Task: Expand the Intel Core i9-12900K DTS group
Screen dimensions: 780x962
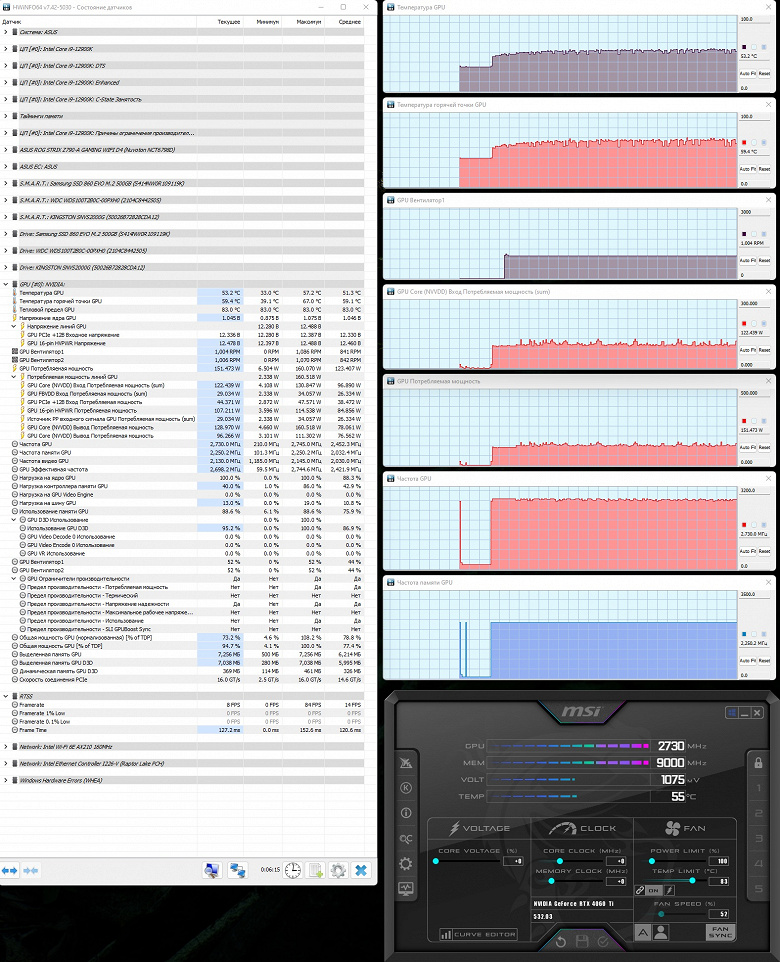Action: click(6, 66)
